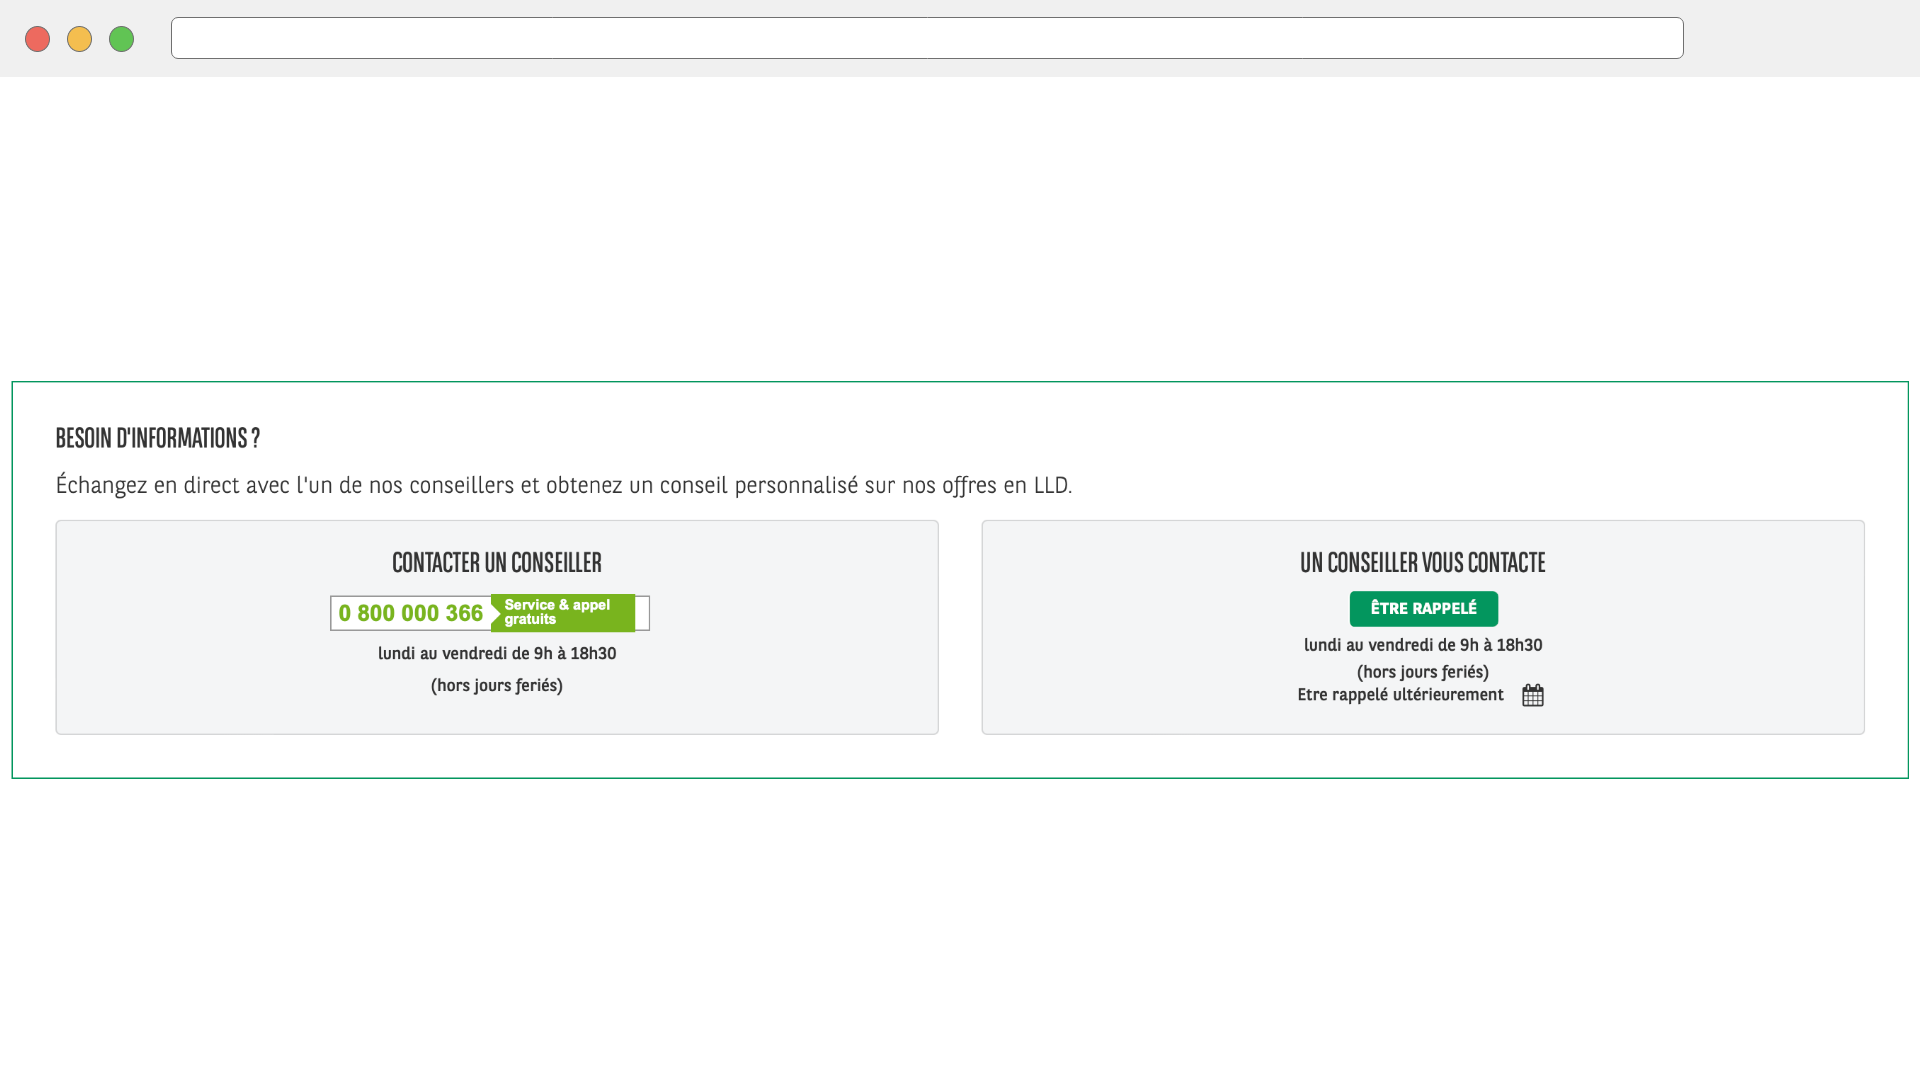
Task: Click hors jours feriés under ÊTRE RAPPELÉ
Action: (1422, 672)
